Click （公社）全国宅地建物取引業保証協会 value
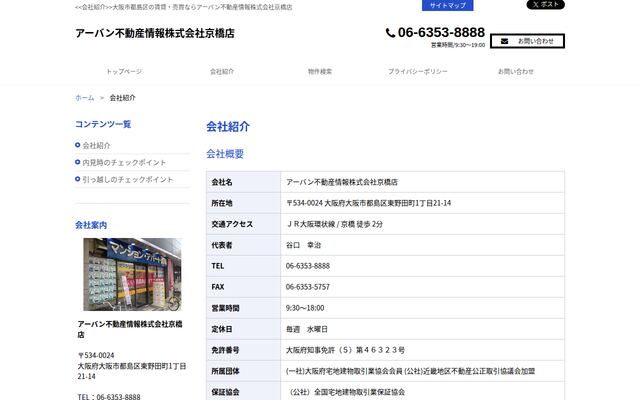This screenshot has height=400, width=640. click(x=347, y=392)
